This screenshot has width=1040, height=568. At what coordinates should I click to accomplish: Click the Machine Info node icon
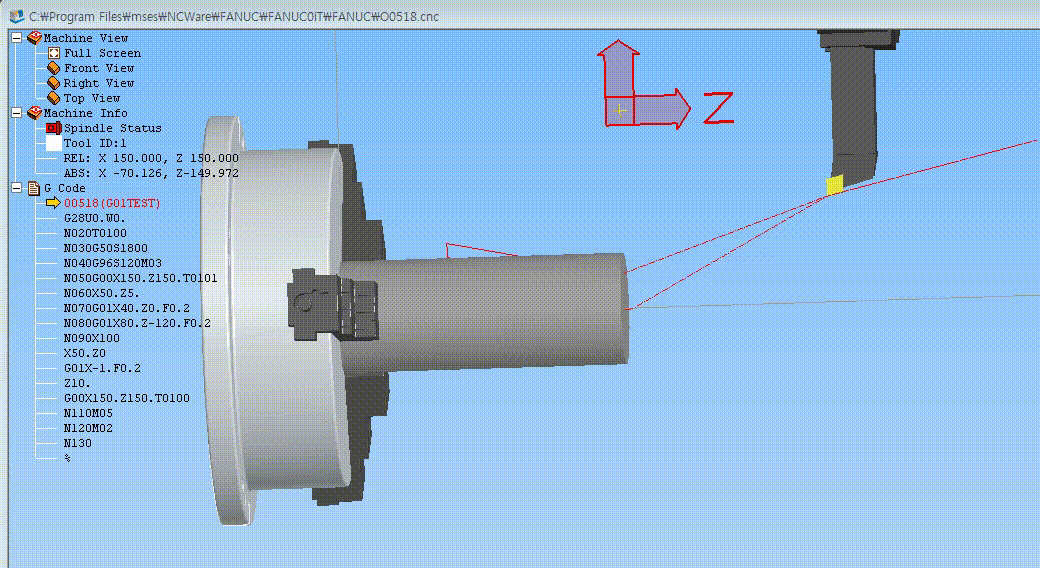point(34,113)
